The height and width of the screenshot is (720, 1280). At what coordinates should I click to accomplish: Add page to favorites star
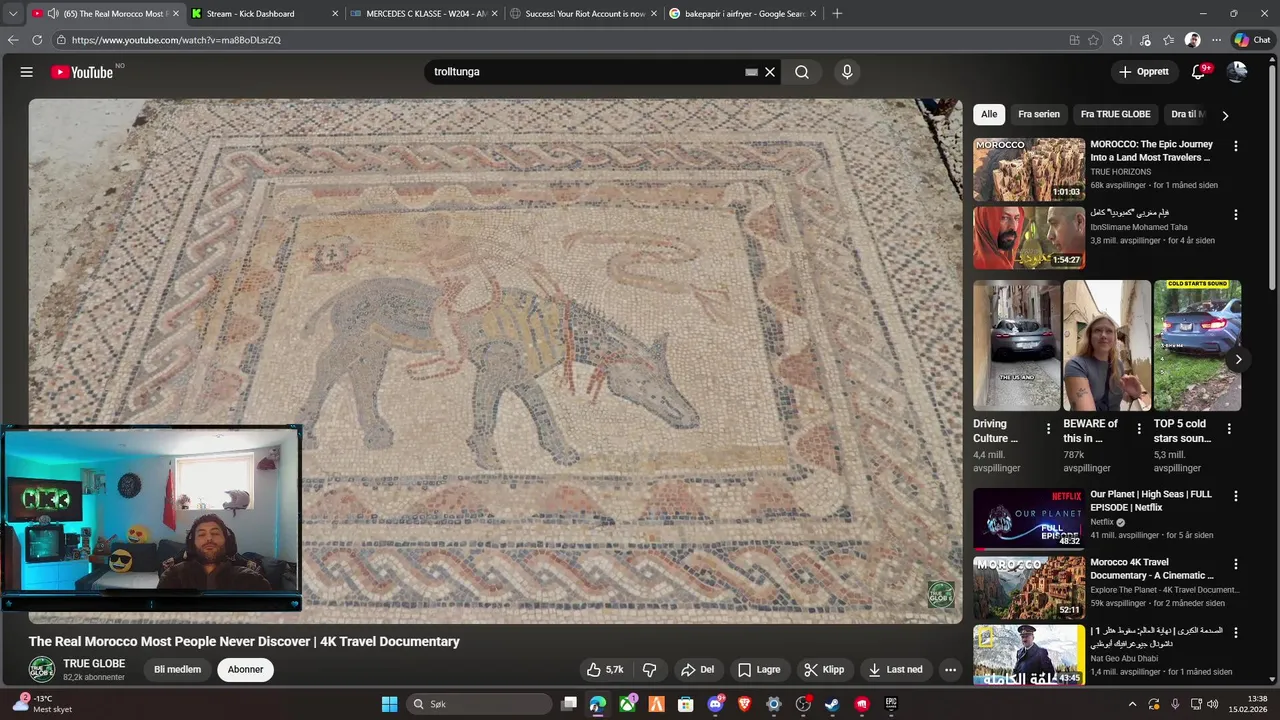coord(1094,40)
